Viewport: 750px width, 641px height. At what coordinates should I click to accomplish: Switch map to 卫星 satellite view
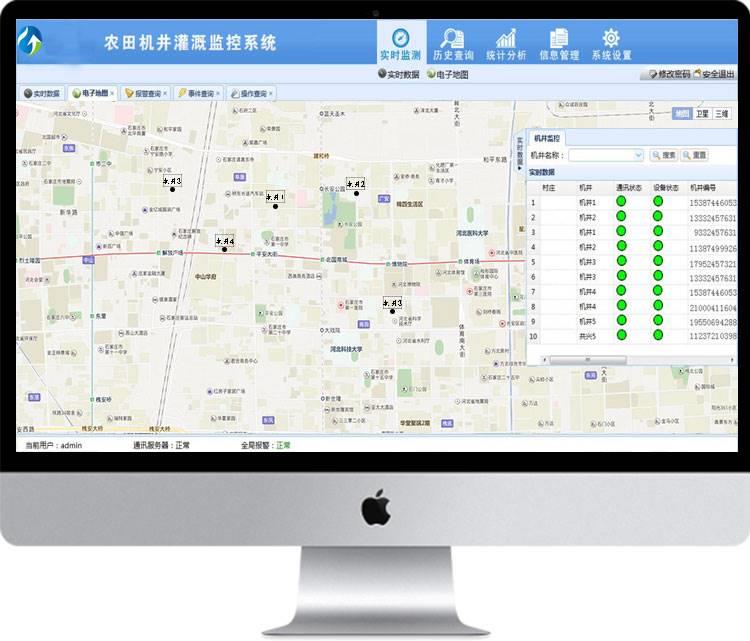point(702,114)
